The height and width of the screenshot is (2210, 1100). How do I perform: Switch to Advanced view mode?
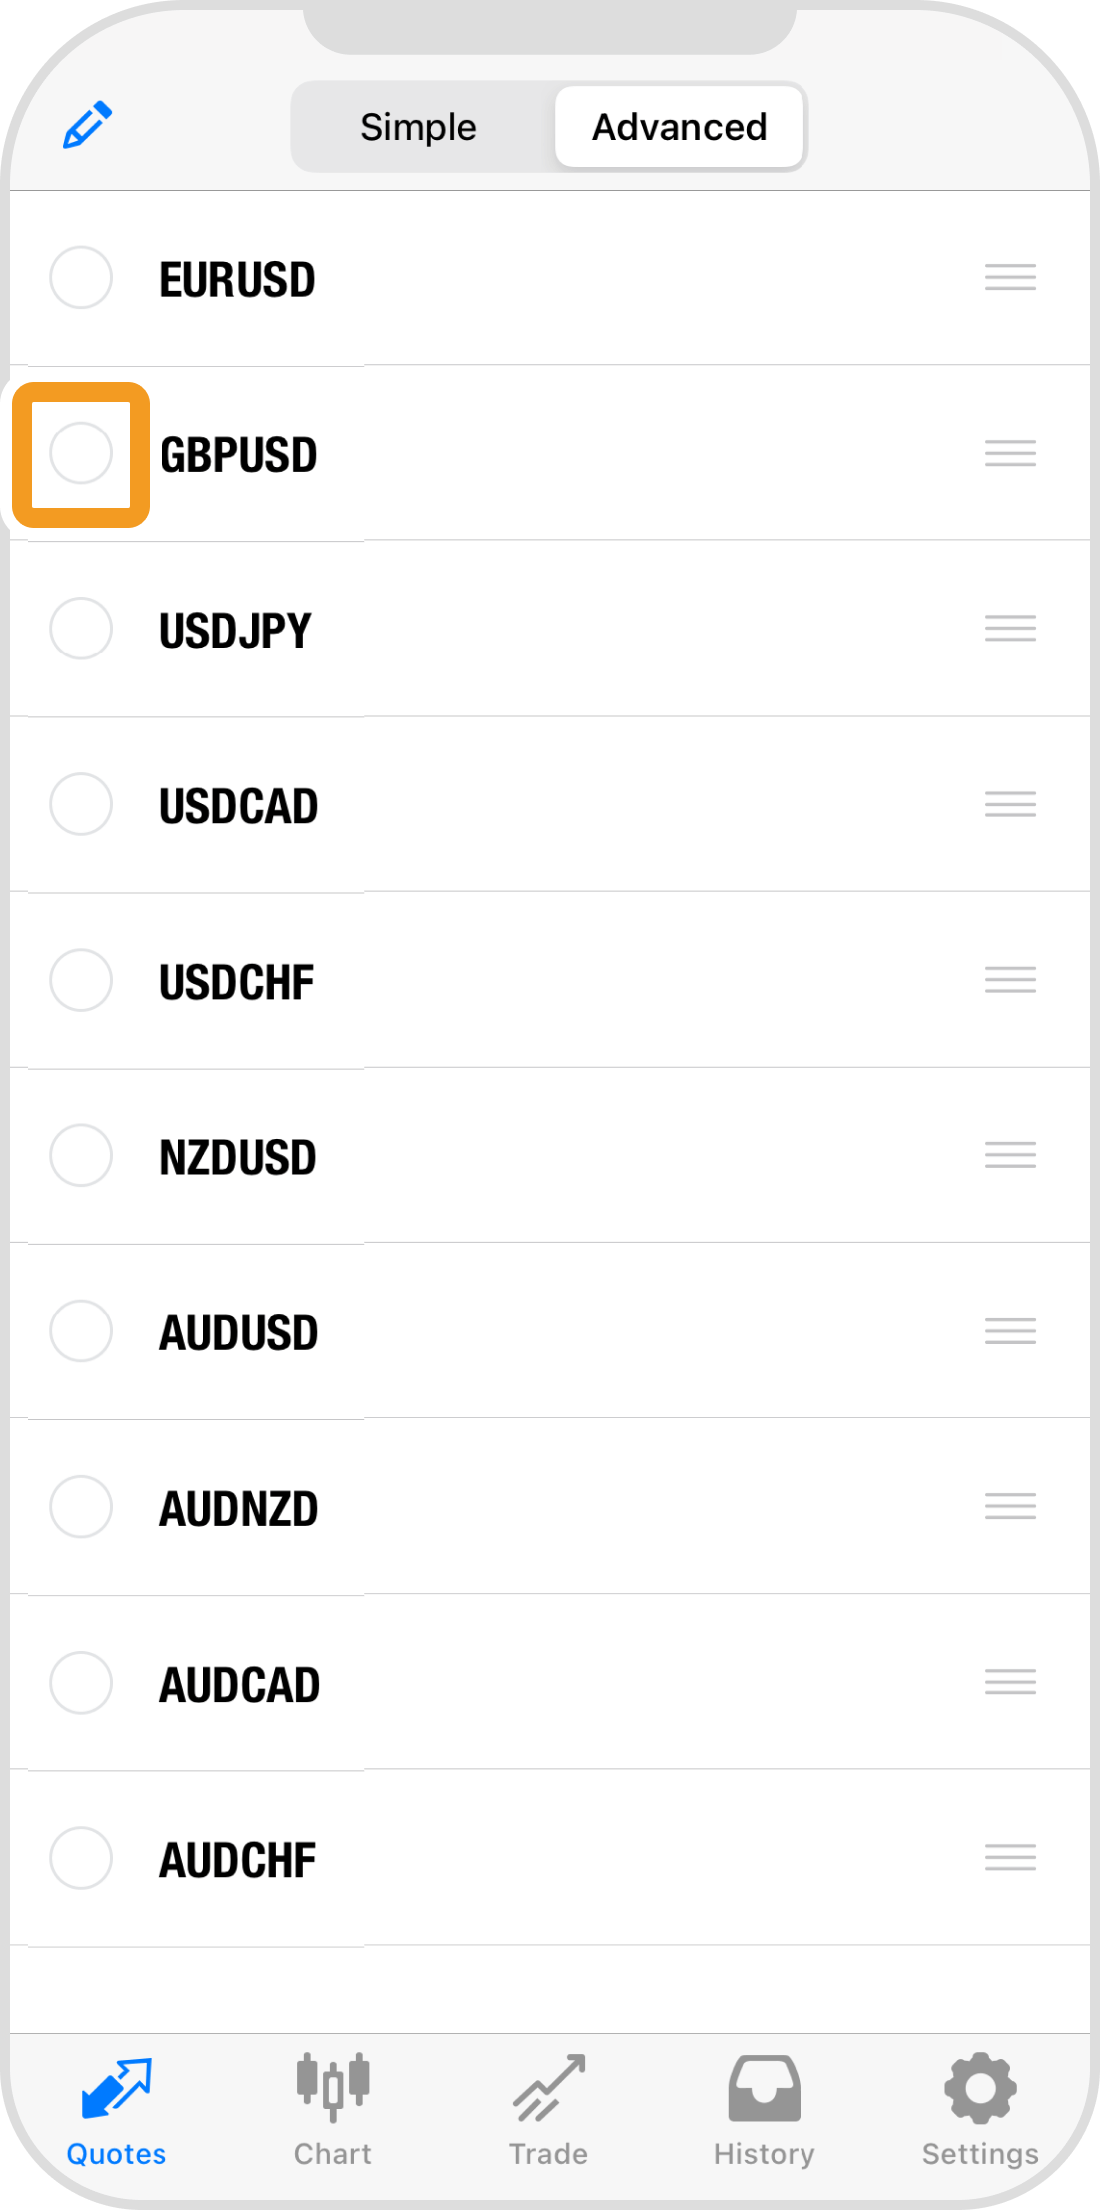pos(679,127)
